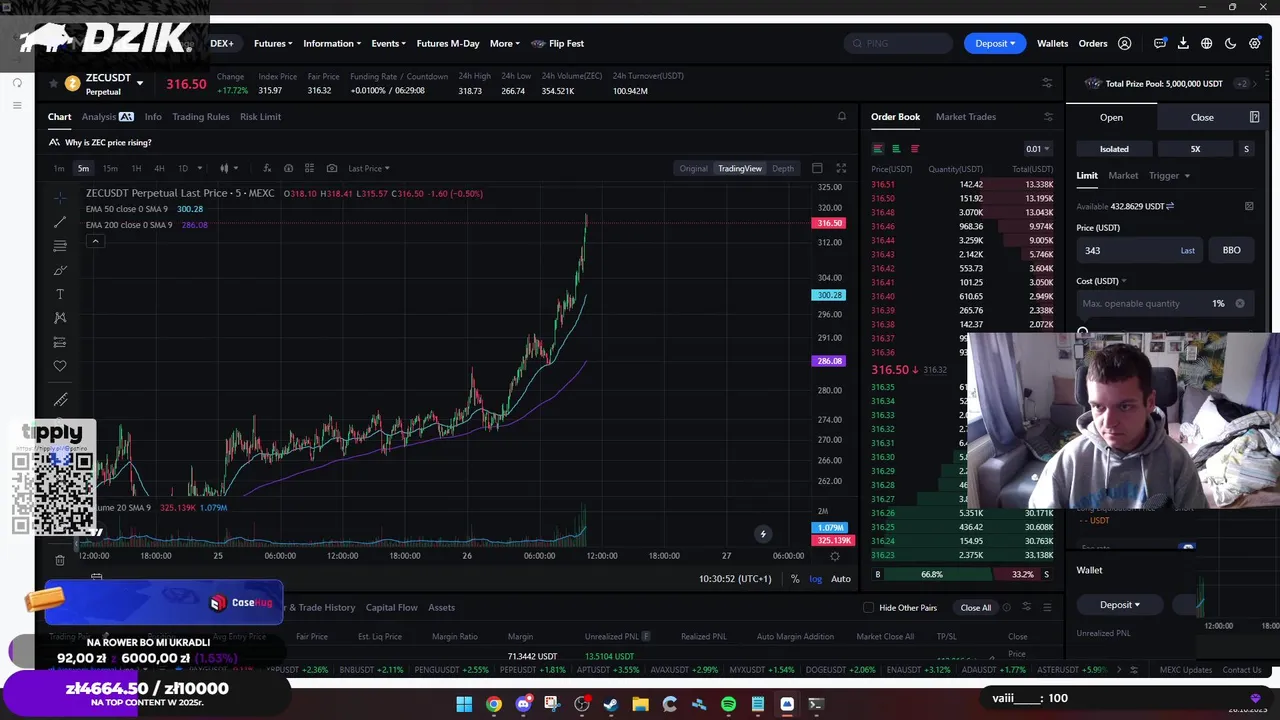Viewport: 1280px width, 720px height.
Task: Open Steam from the taskbar
Action: click(611, 705)
